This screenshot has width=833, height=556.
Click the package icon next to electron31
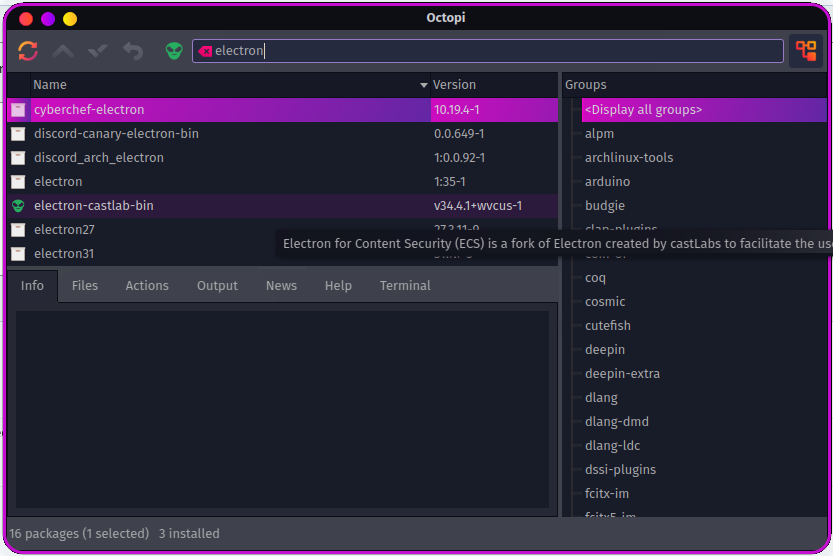click(18, 254)
